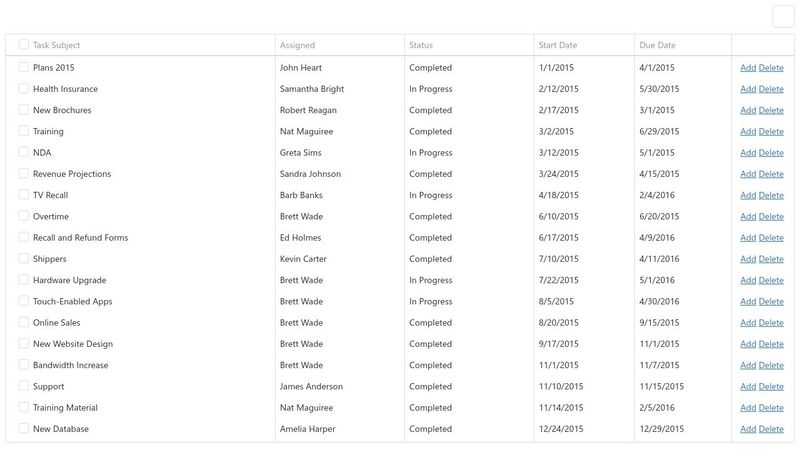Click the Due Date column header
Image resolution: width=800 pixels, height=450 pixels.
point(657,45)
